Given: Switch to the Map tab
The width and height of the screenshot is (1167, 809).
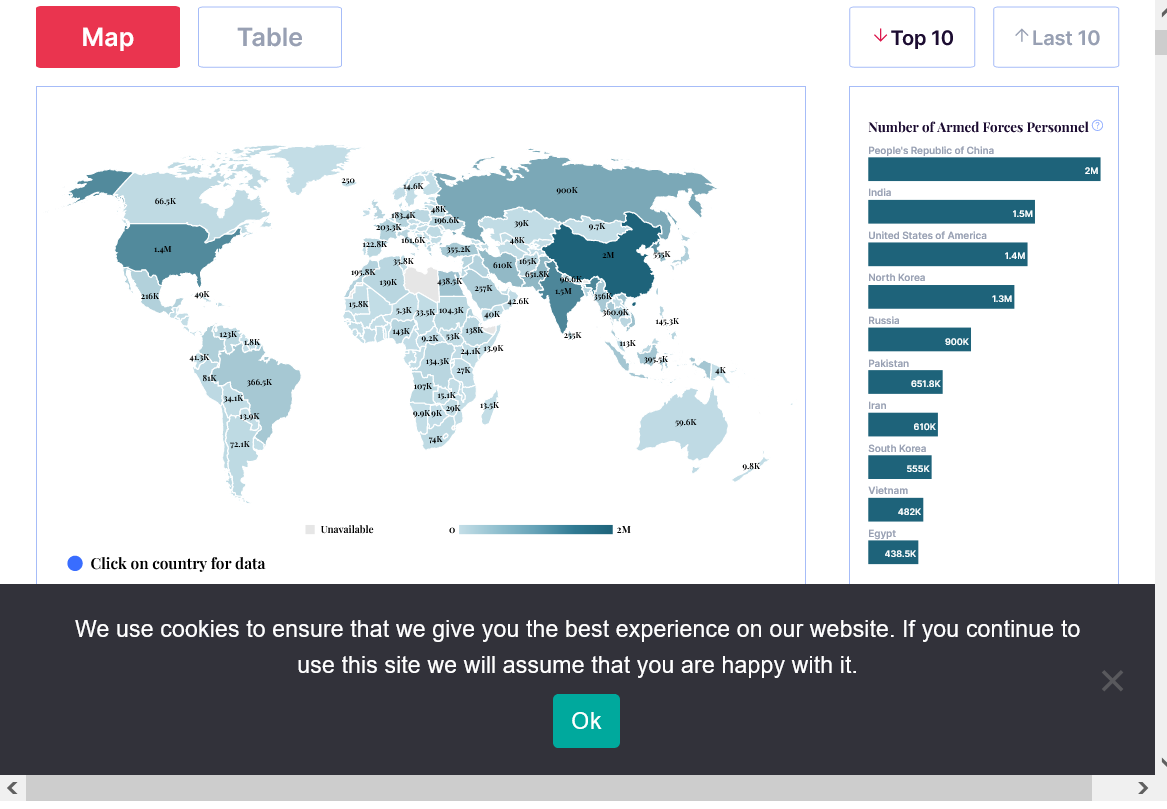Looking at the screenshot, I should click(x=108, y=38).
